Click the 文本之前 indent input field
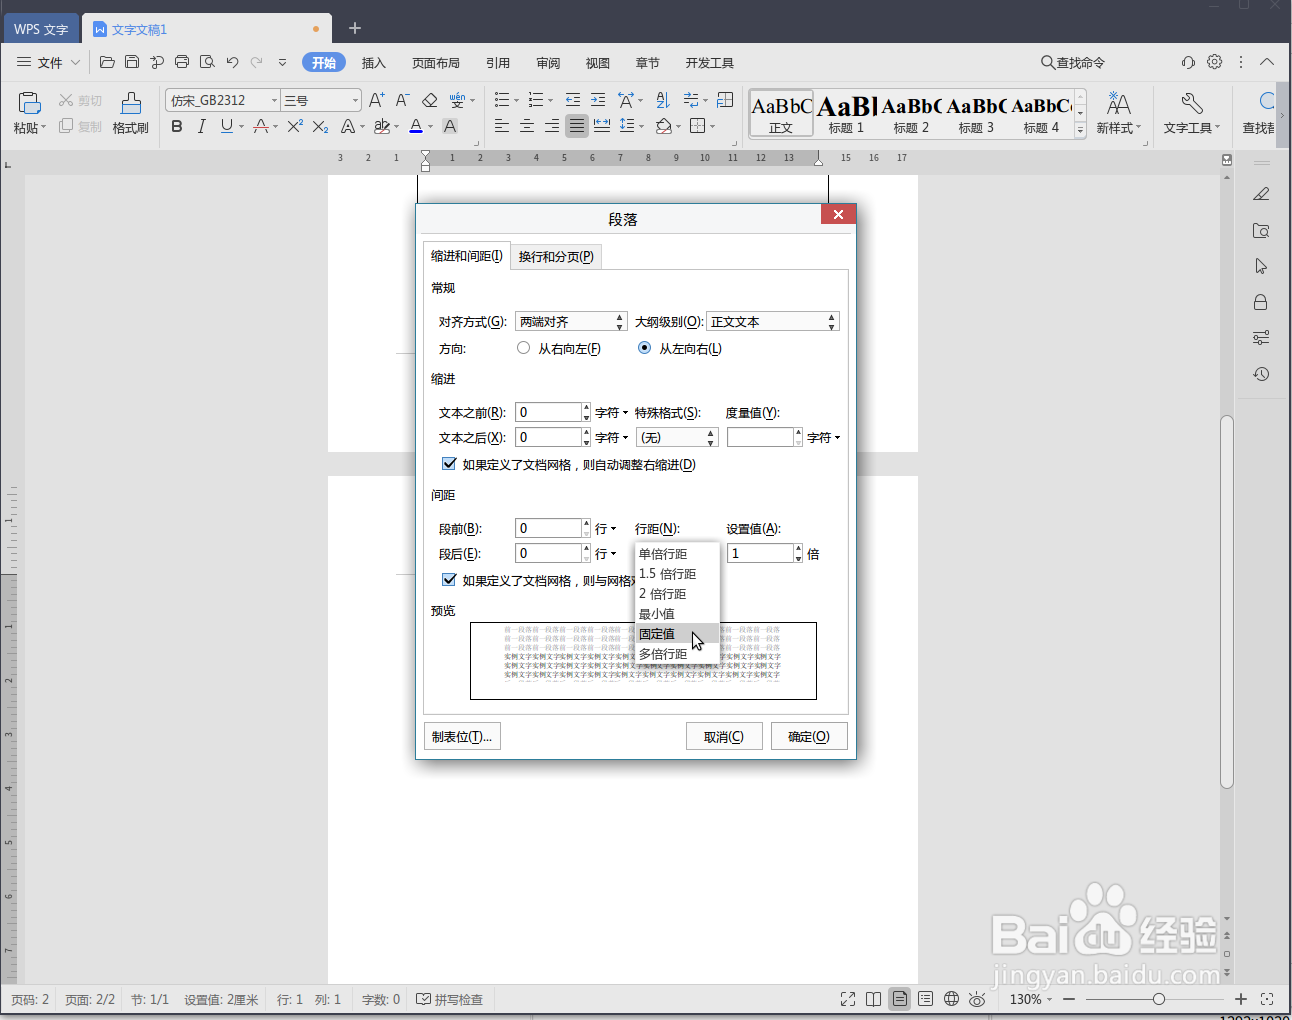Viewport: 1292px width, 1020px height. (548, 412)
